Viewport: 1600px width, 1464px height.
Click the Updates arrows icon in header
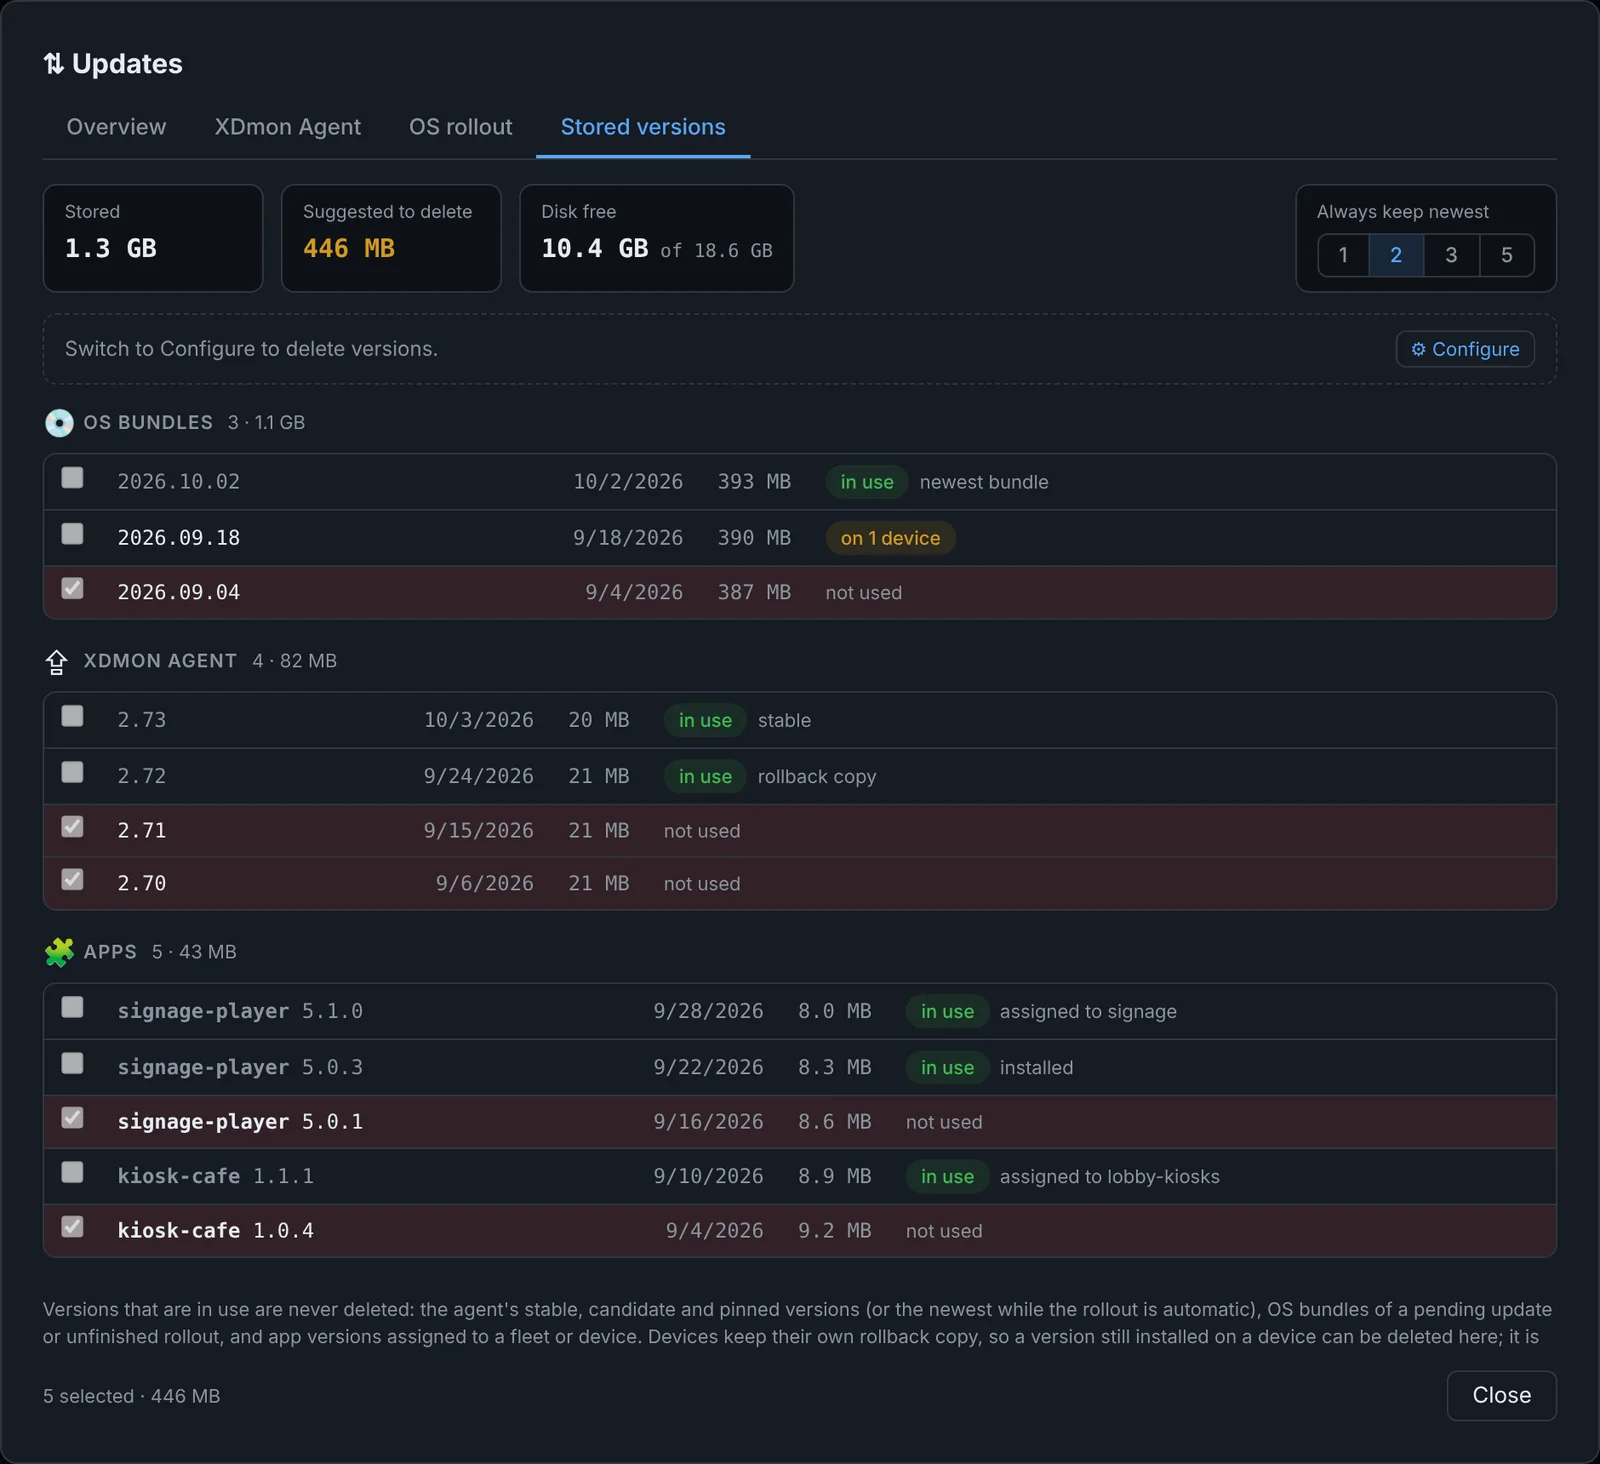(x=54, y=64)
